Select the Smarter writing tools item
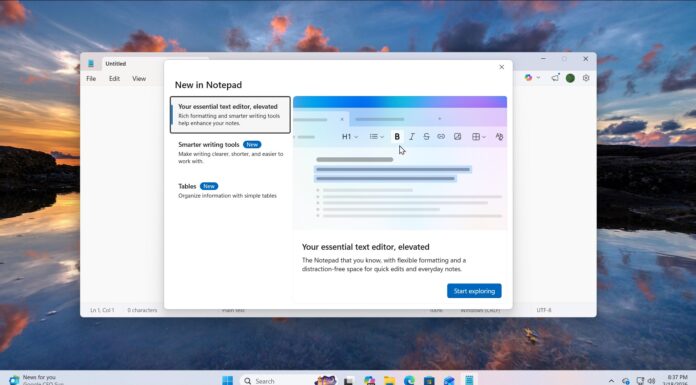This screenshot has height=385, width=696. pos(230,152)
